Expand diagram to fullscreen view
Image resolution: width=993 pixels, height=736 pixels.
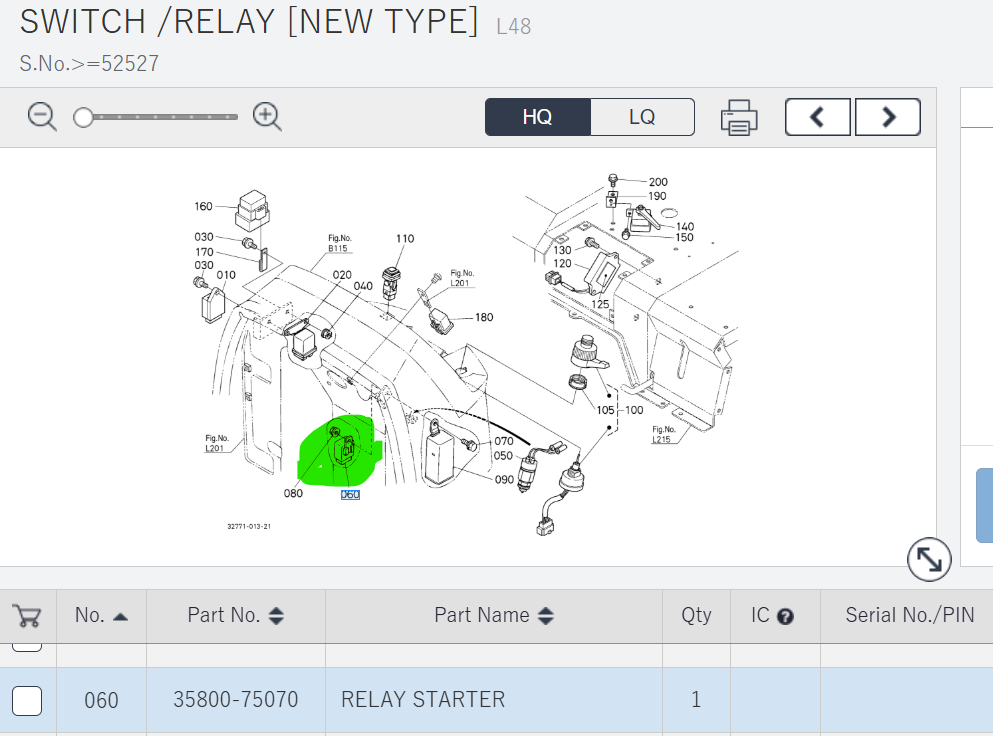929,560
